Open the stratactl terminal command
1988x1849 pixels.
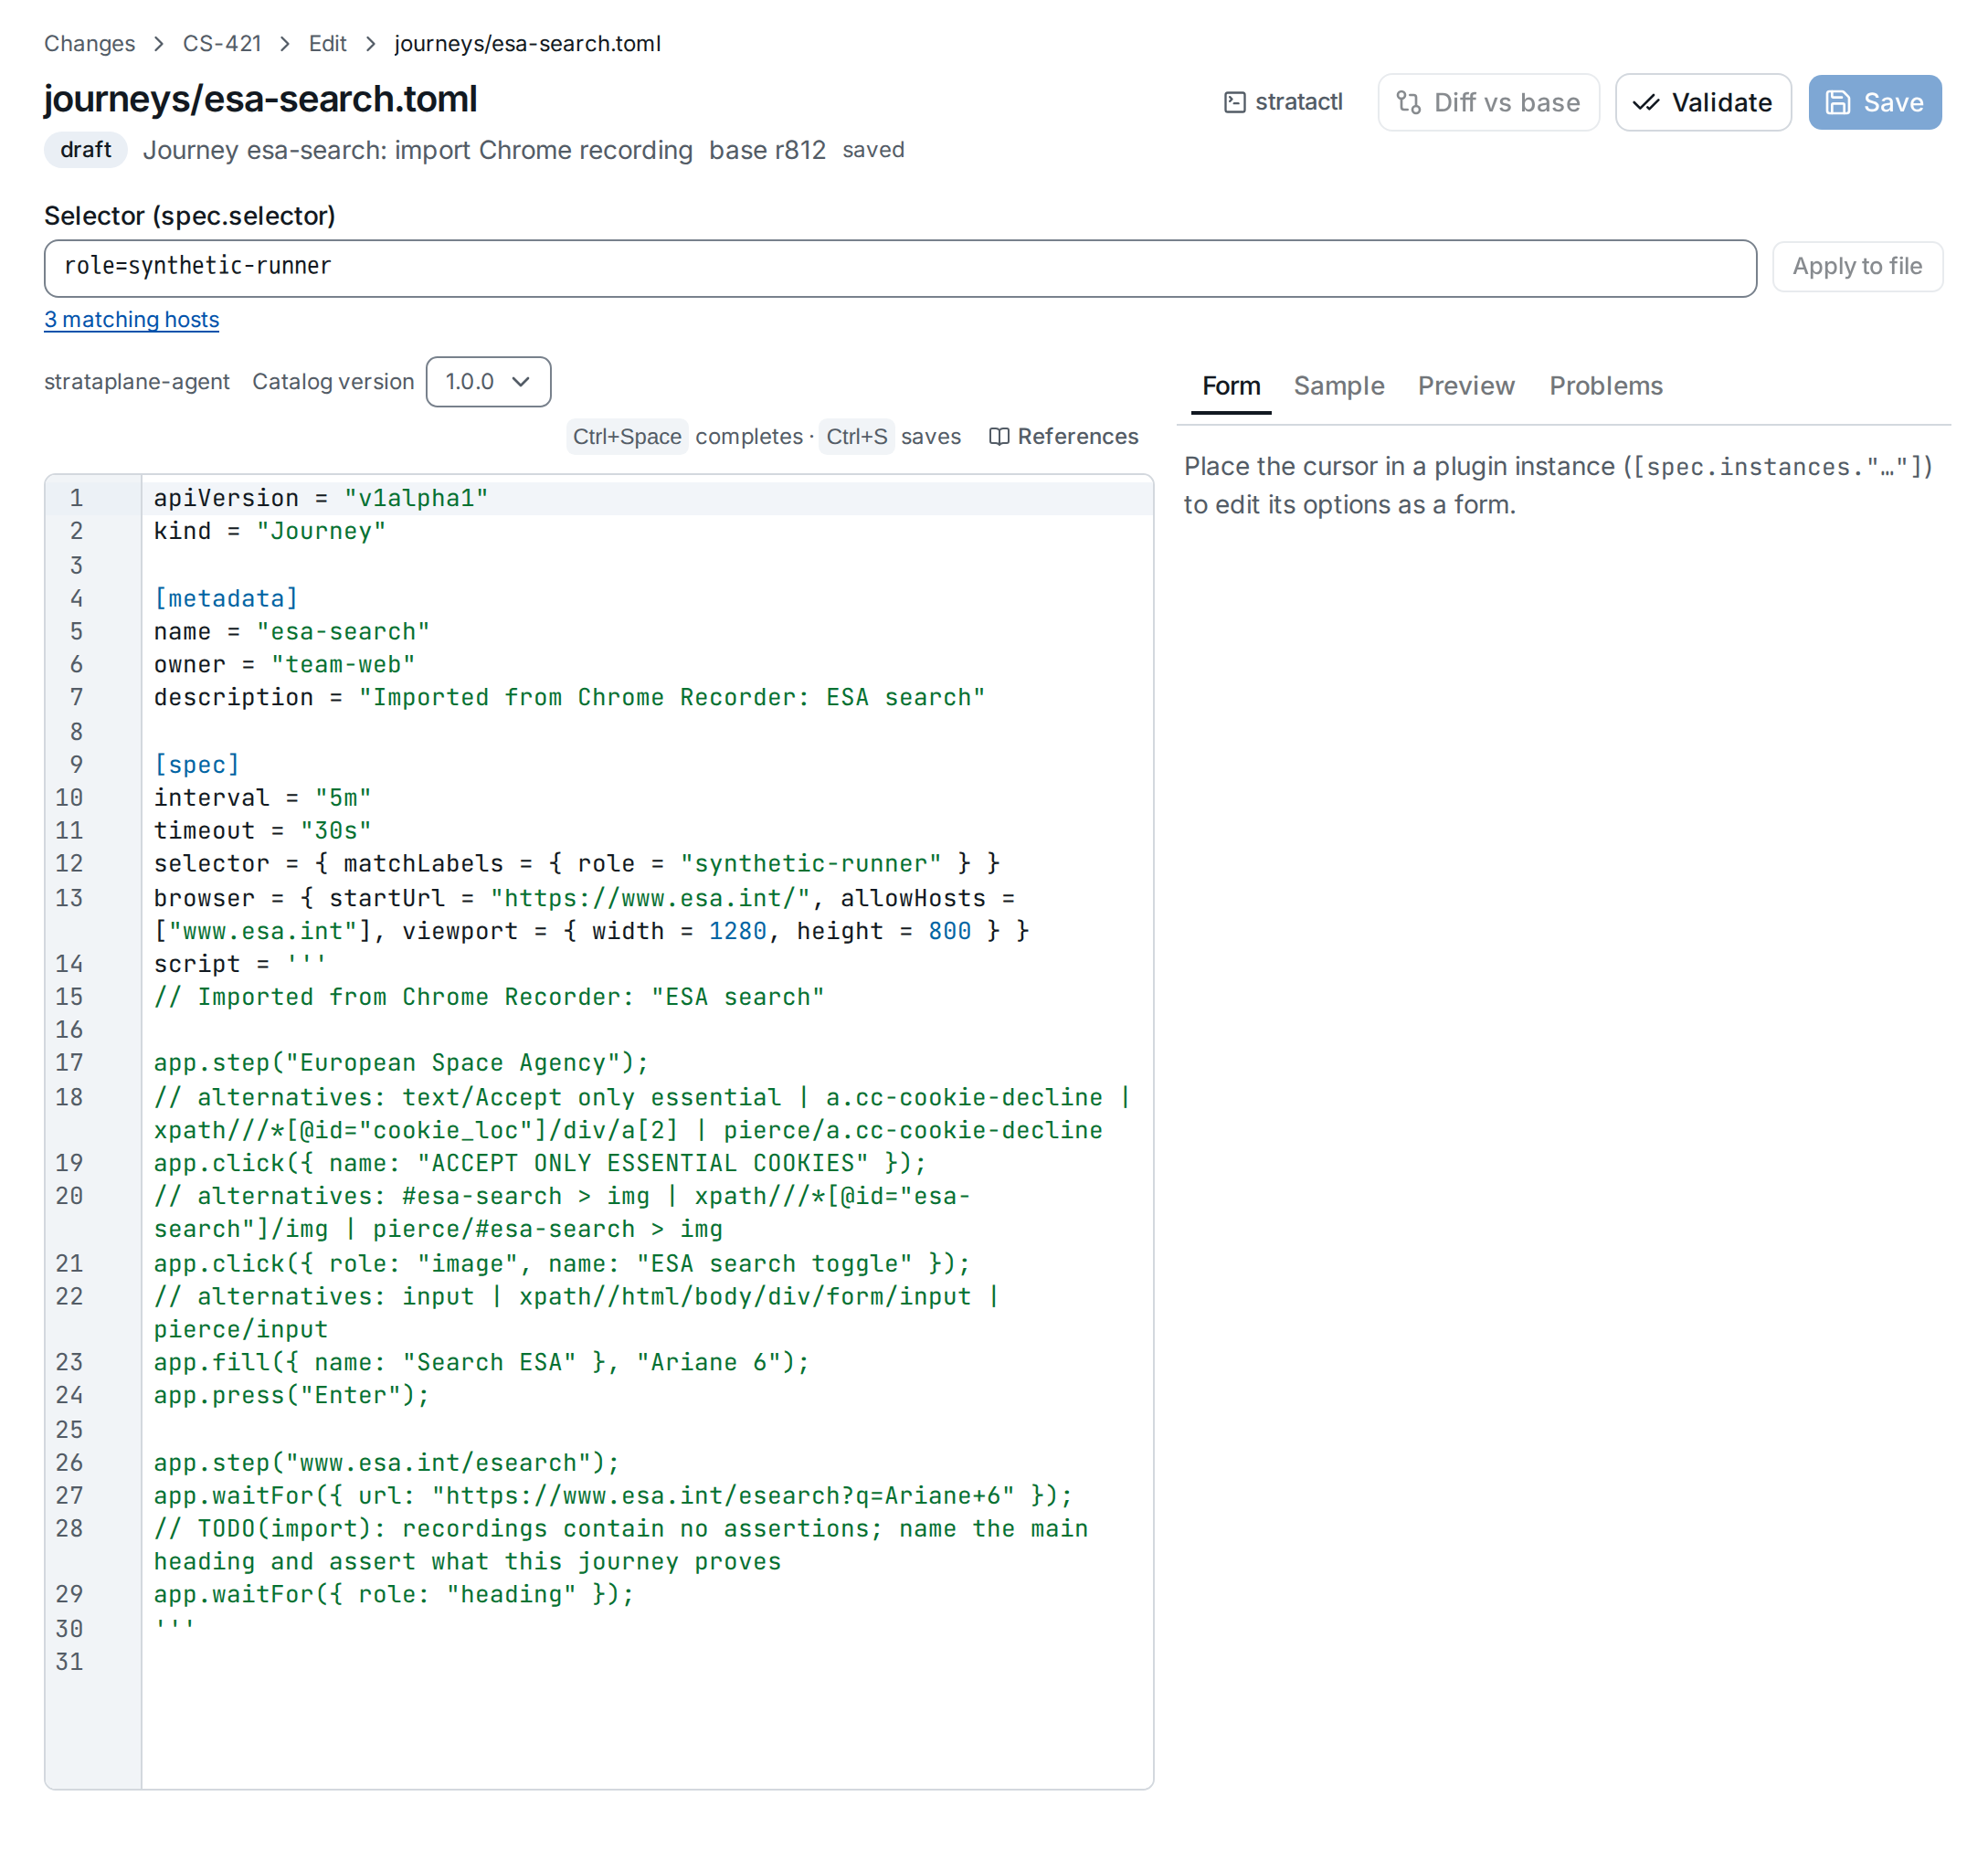(x=1283, y=102)
